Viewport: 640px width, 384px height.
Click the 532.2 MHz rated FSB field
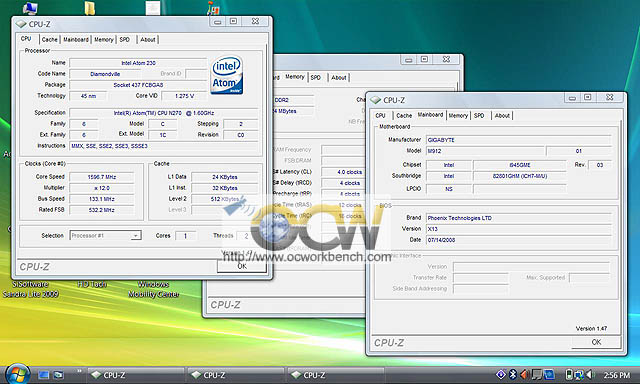102,210
